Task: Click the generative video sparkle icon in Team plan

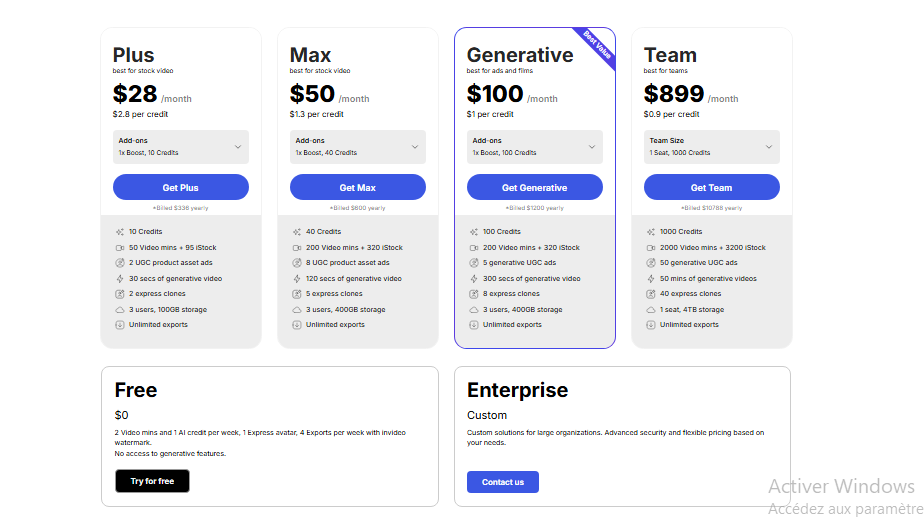Action: (x=650, y=279)
